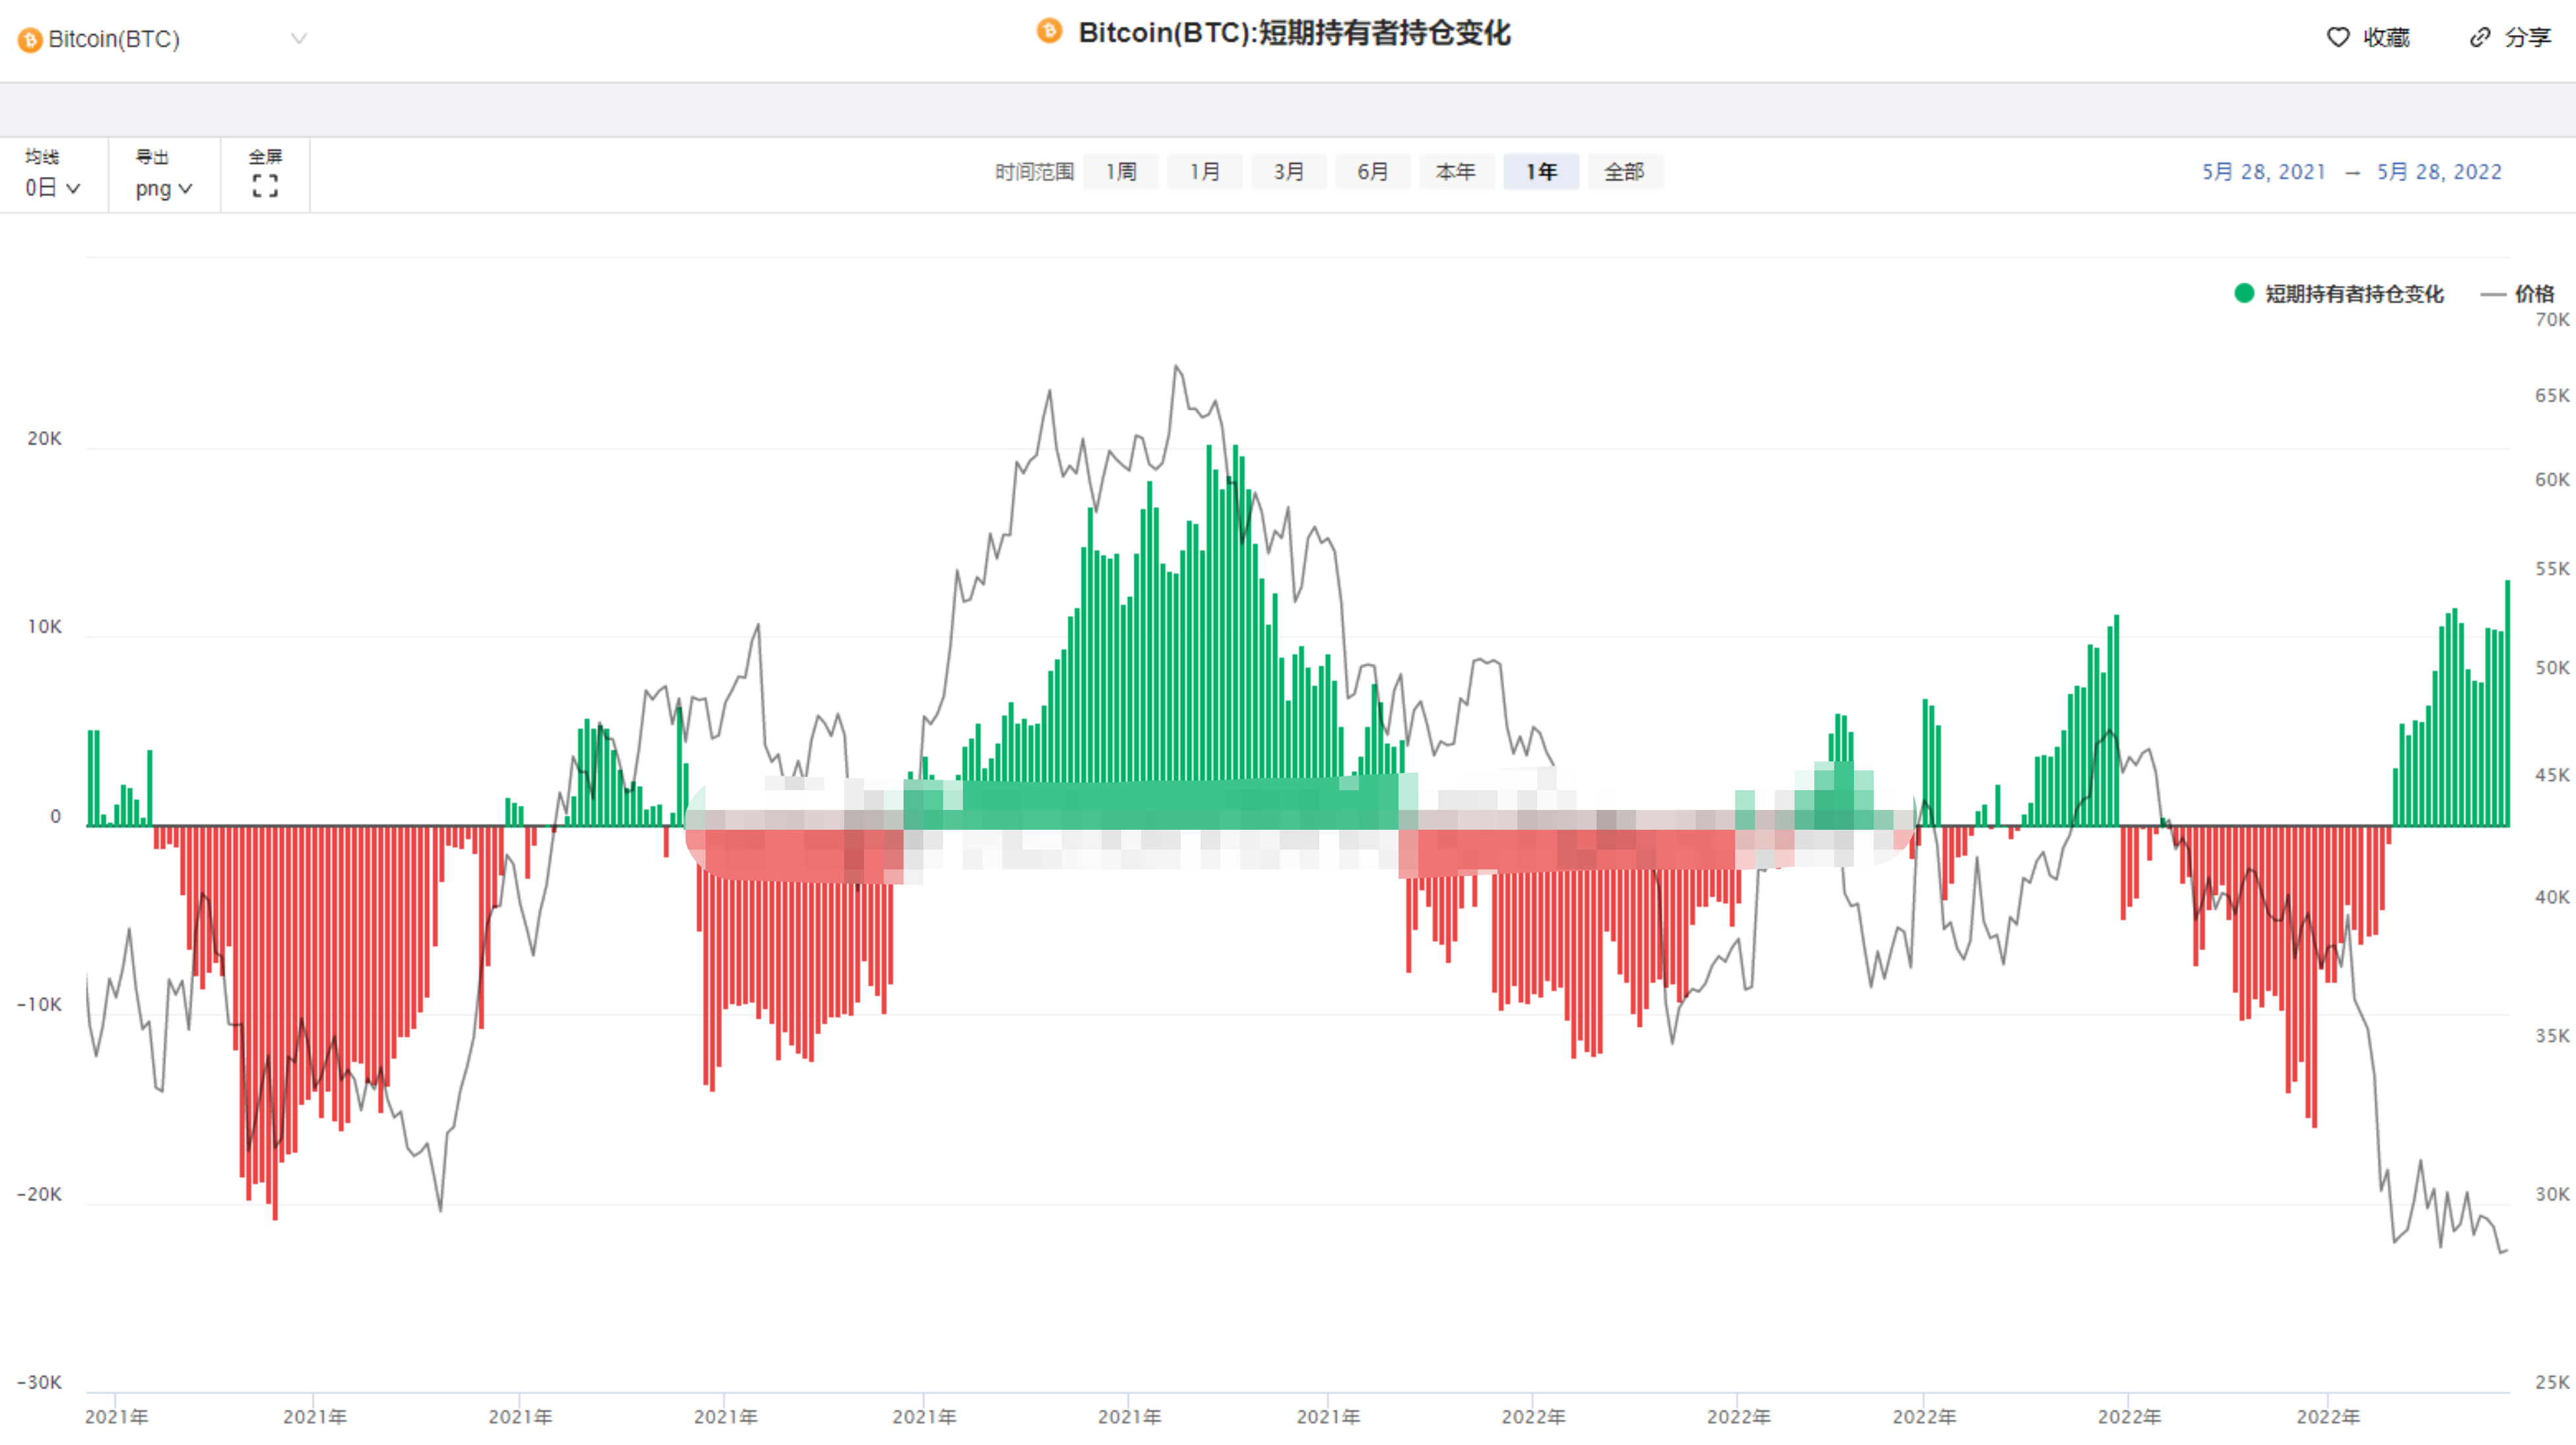Open the png export format dropdown

pyautogui.click(x=163, y=189)
